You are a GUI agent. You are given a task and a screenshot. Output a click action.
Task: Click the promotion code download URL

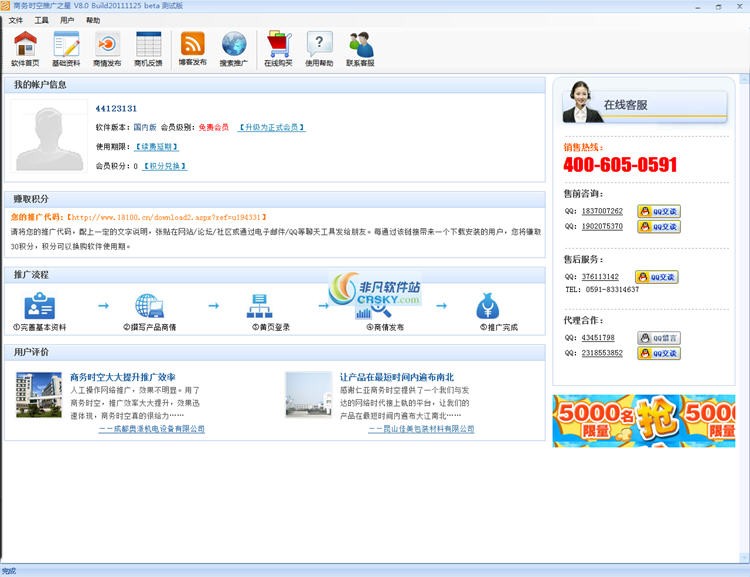(x=166, y=217)
